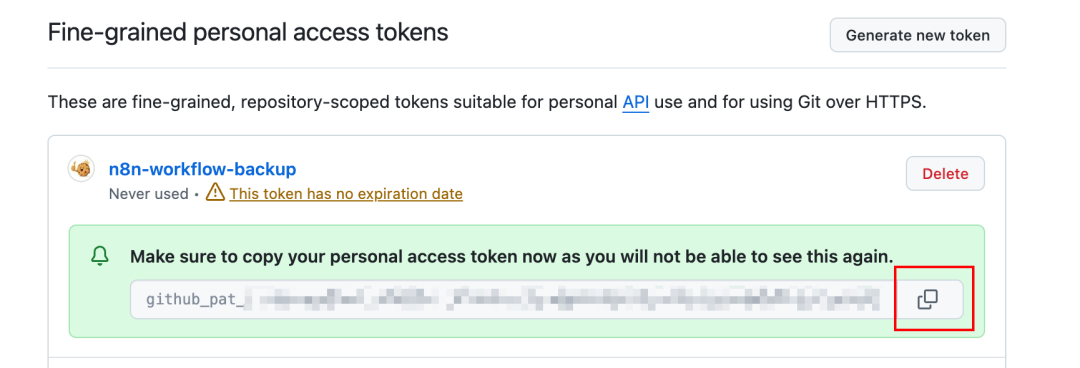
Task: Delete the n8n-workflow-backup token
Action: tap(945, 174)
